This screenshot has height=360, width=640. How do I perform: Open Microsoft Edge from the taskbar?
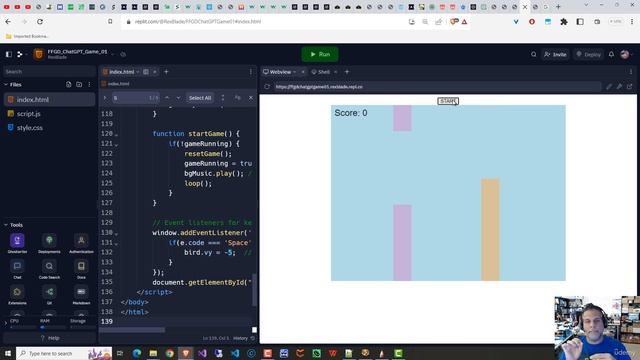[x=137, y=353]
